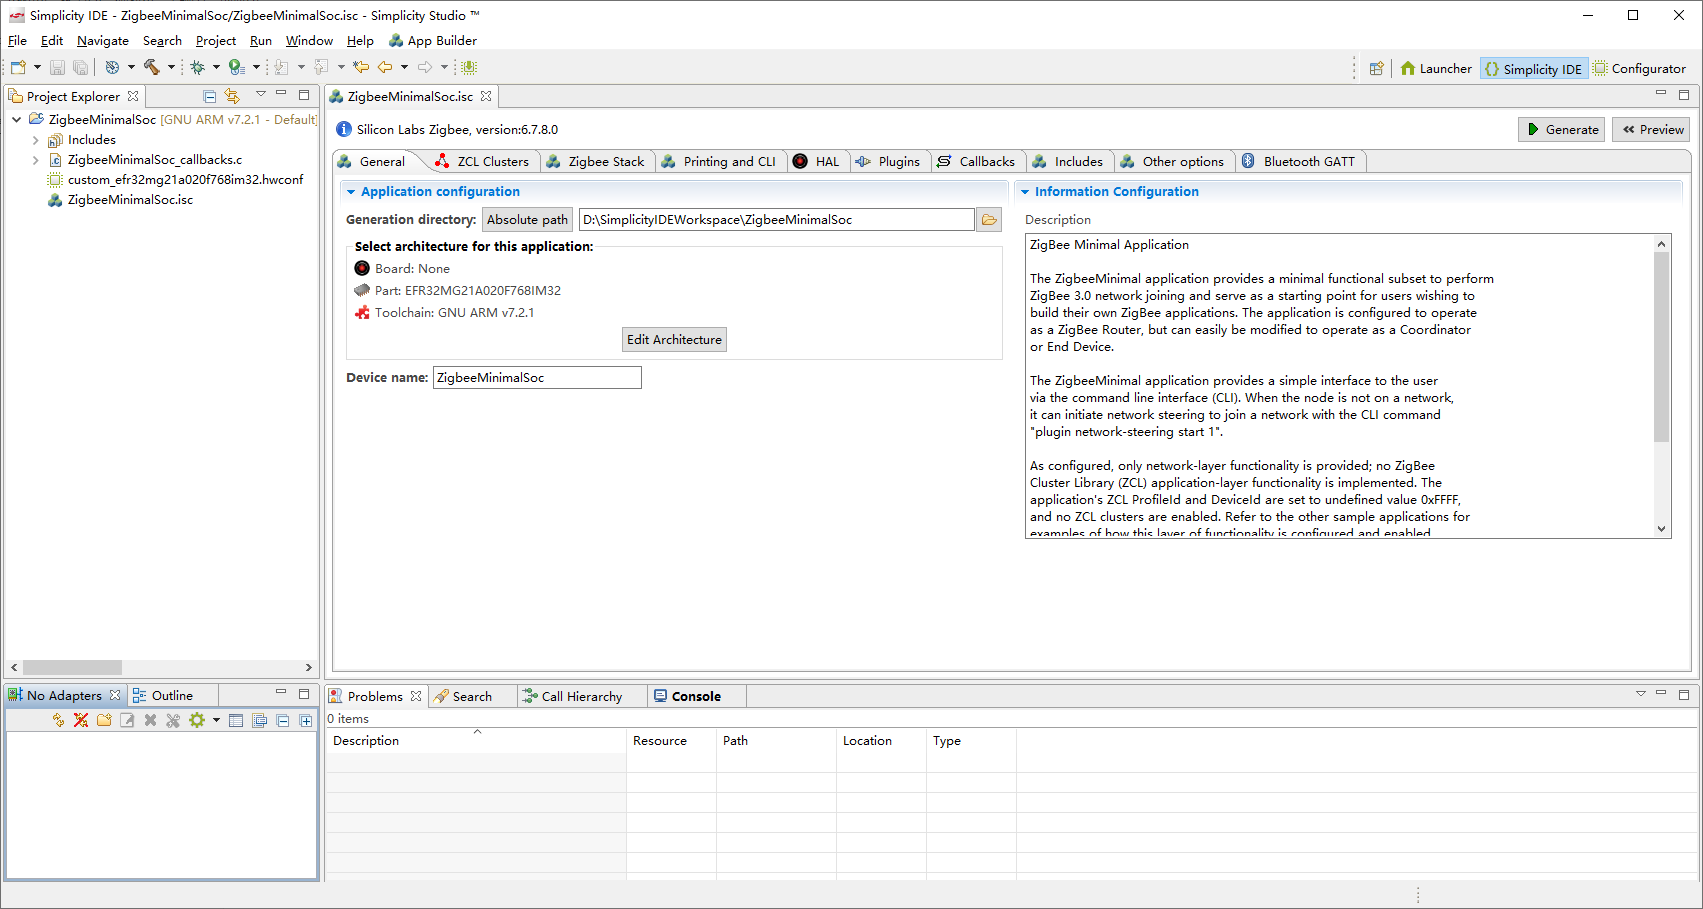
Task: Click the refresh adapters icon
Action: tap(58, 720)
